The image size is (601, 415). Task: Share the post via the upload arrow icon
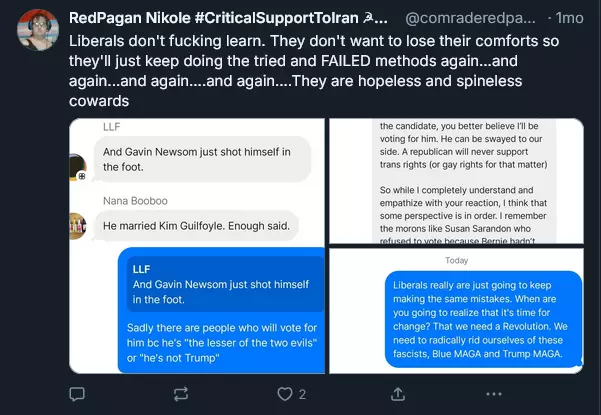coord(398,394)
